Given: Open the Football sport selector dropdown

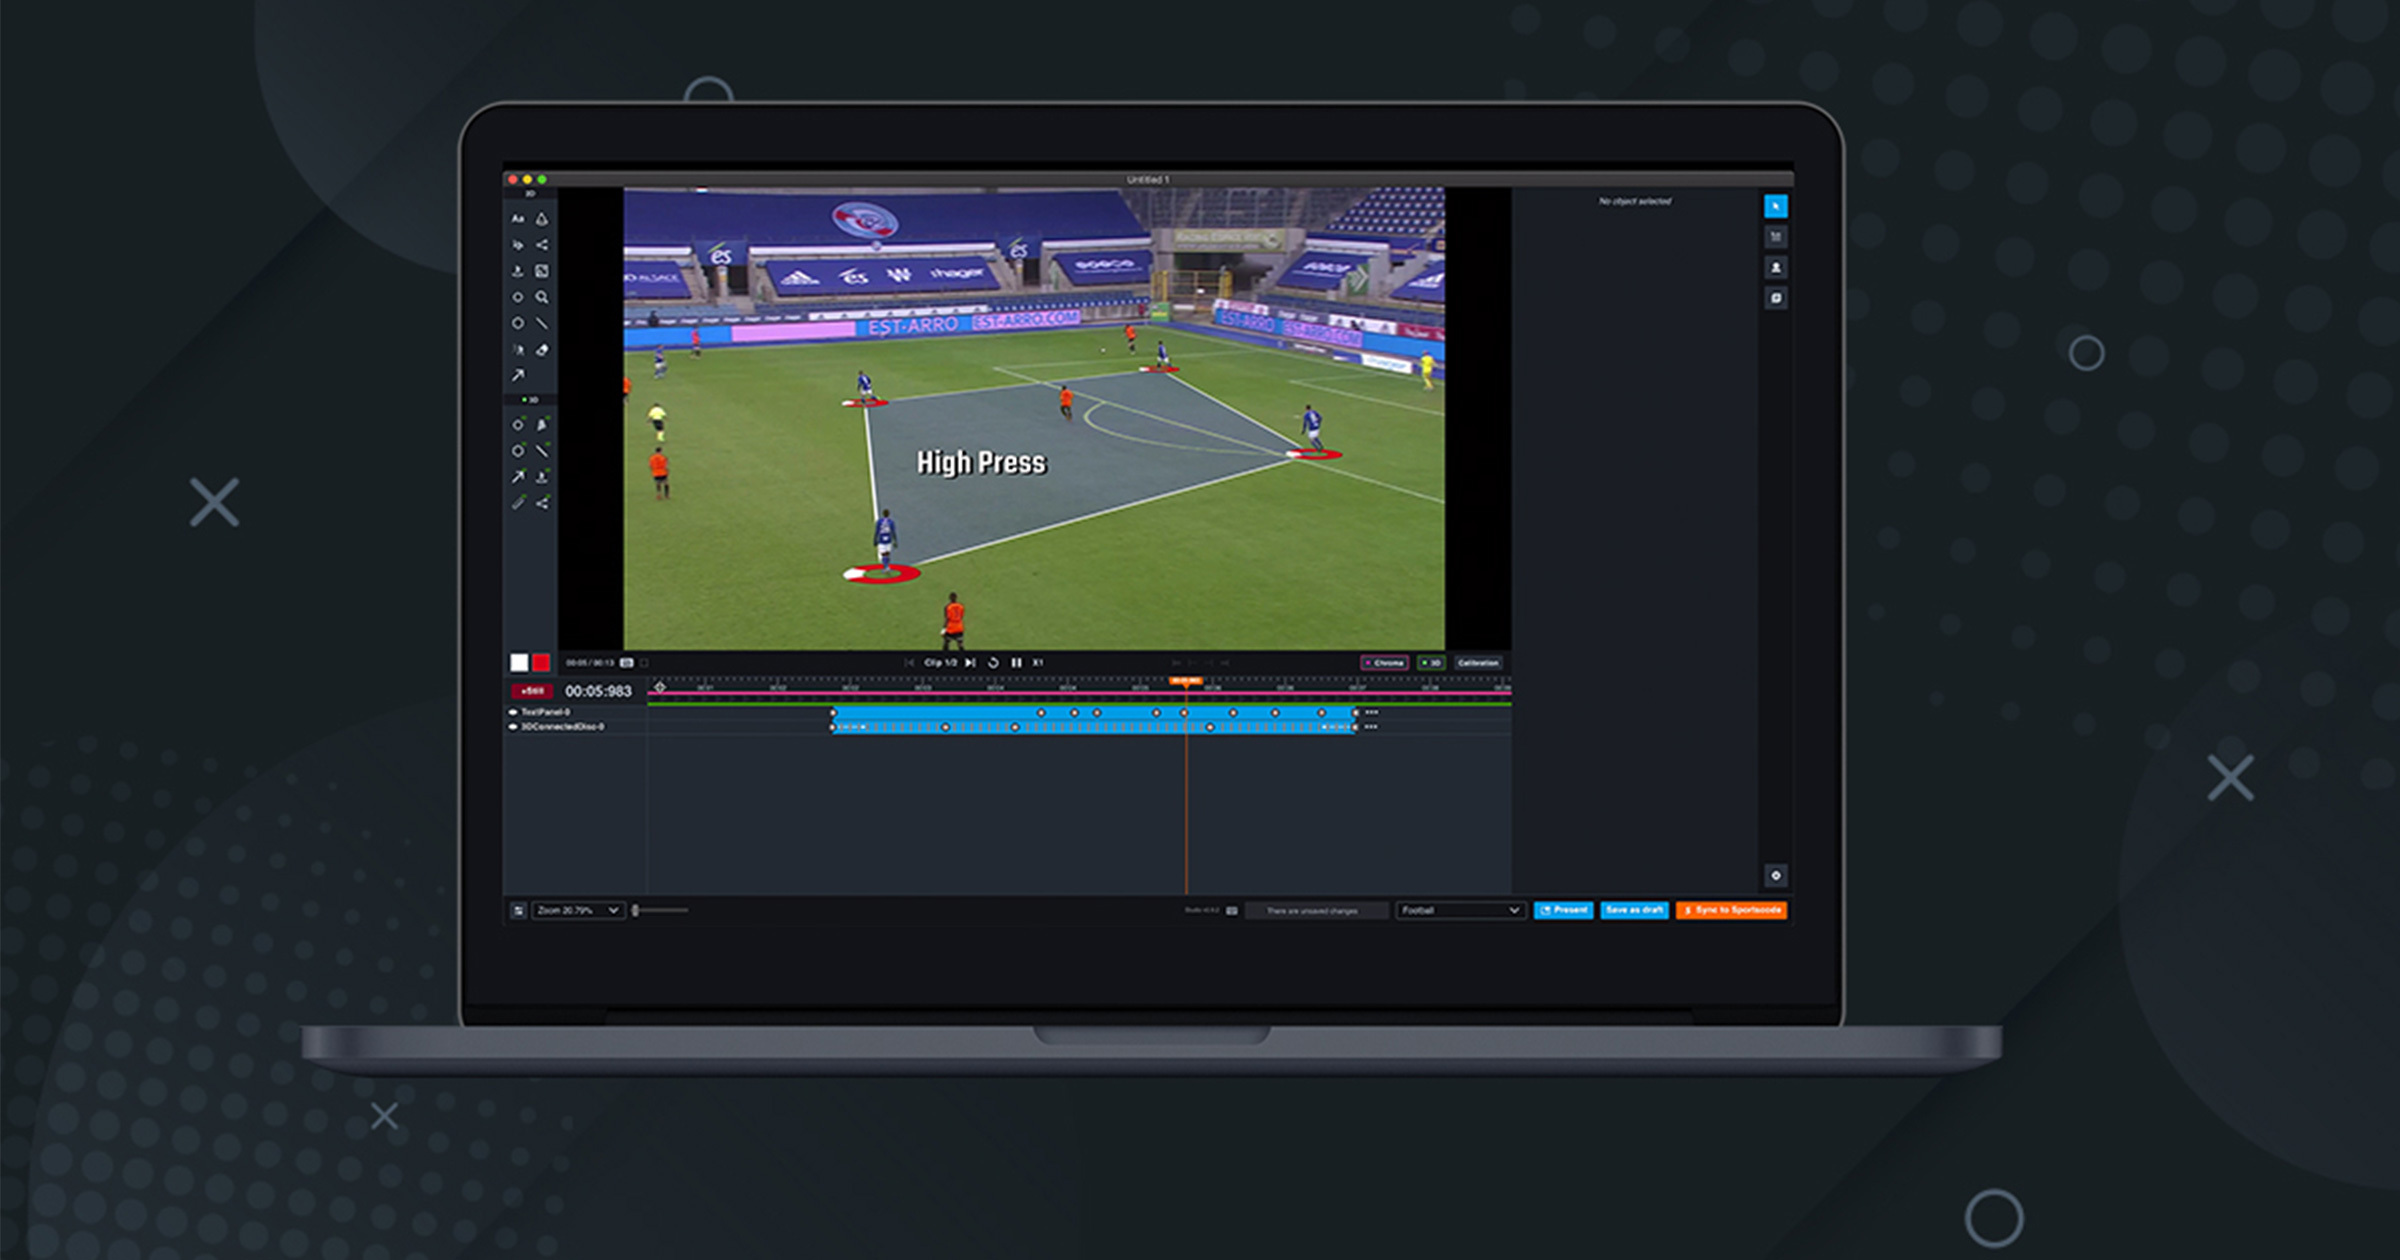Looking at the screenshot, I should pos(1460,911).
